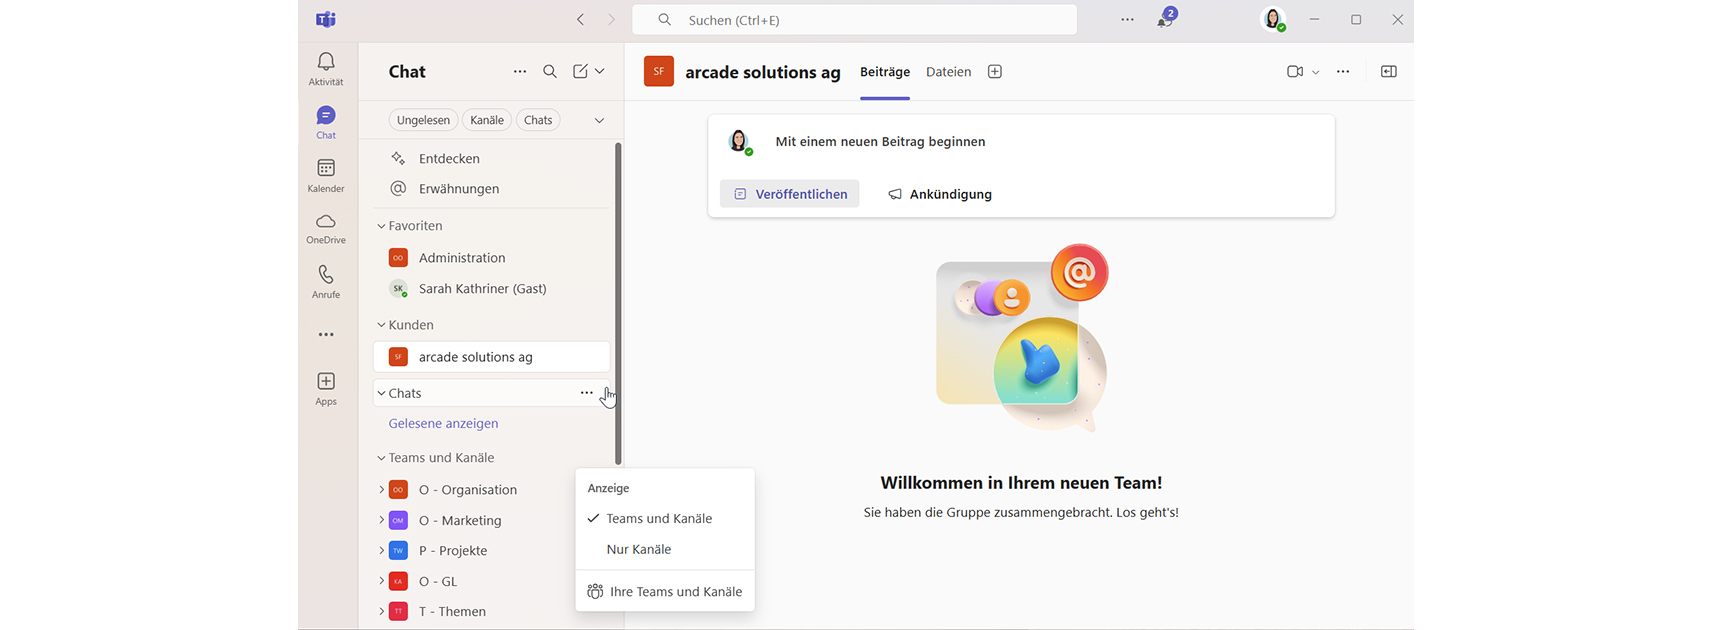Toggle the Kanäle filter chip
Viewport: 1710px width, 630px height.
pos(487,120)
